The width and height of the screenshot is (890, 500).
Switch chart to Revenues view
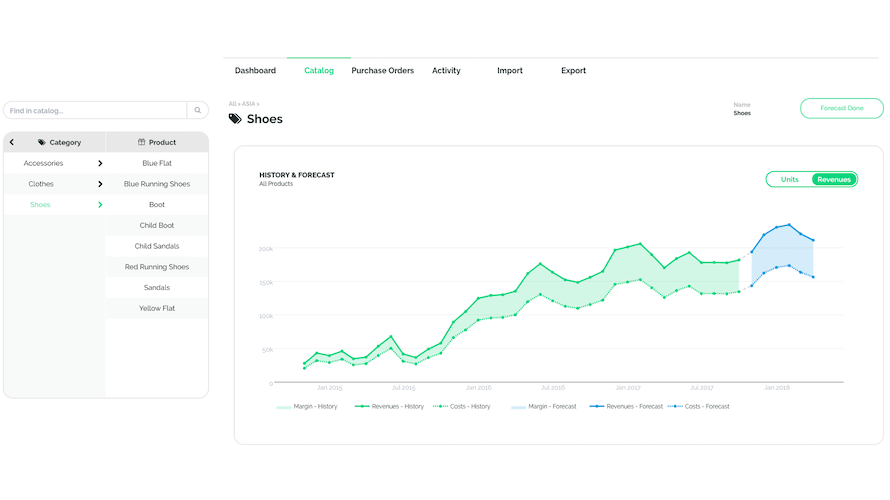834,179
